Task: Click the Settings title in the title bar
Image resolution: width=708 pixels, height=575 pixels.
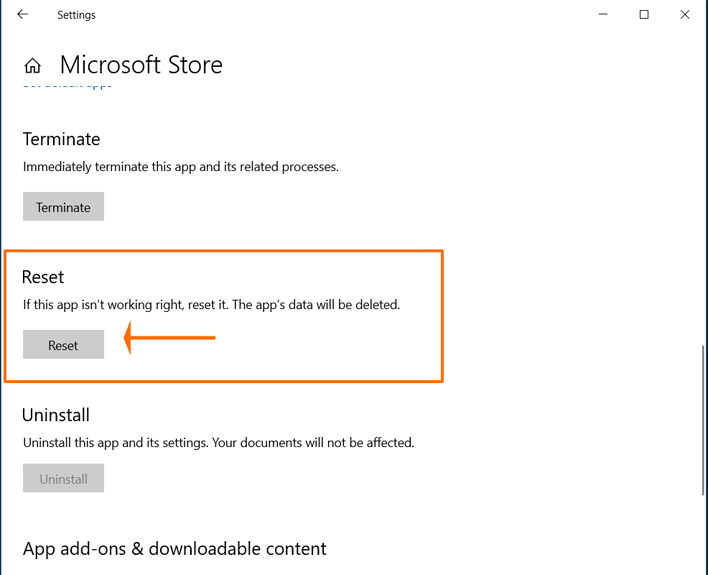Action: click(x=76, y=15)
